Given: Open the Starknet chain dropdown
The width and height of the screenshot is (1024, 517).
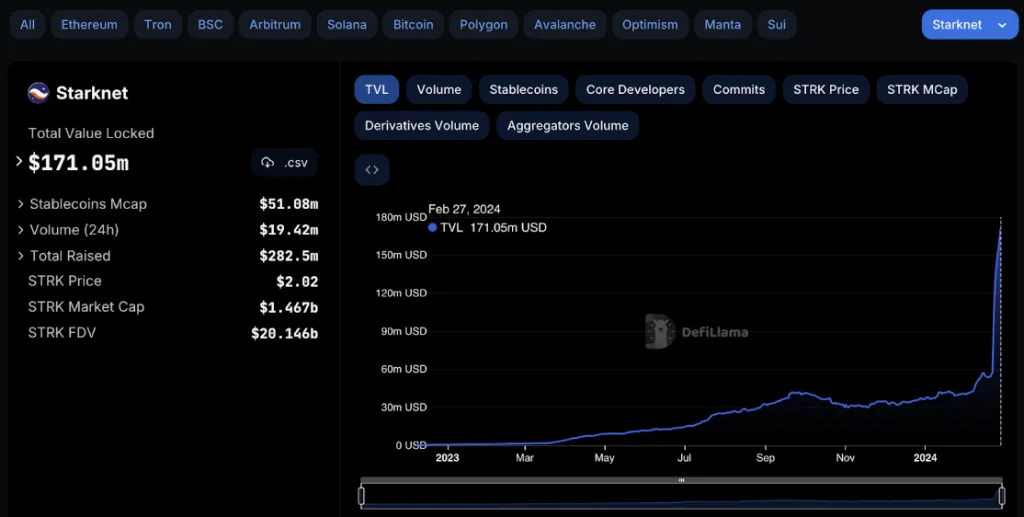Looking at the screenshot, I should (970, 25).
